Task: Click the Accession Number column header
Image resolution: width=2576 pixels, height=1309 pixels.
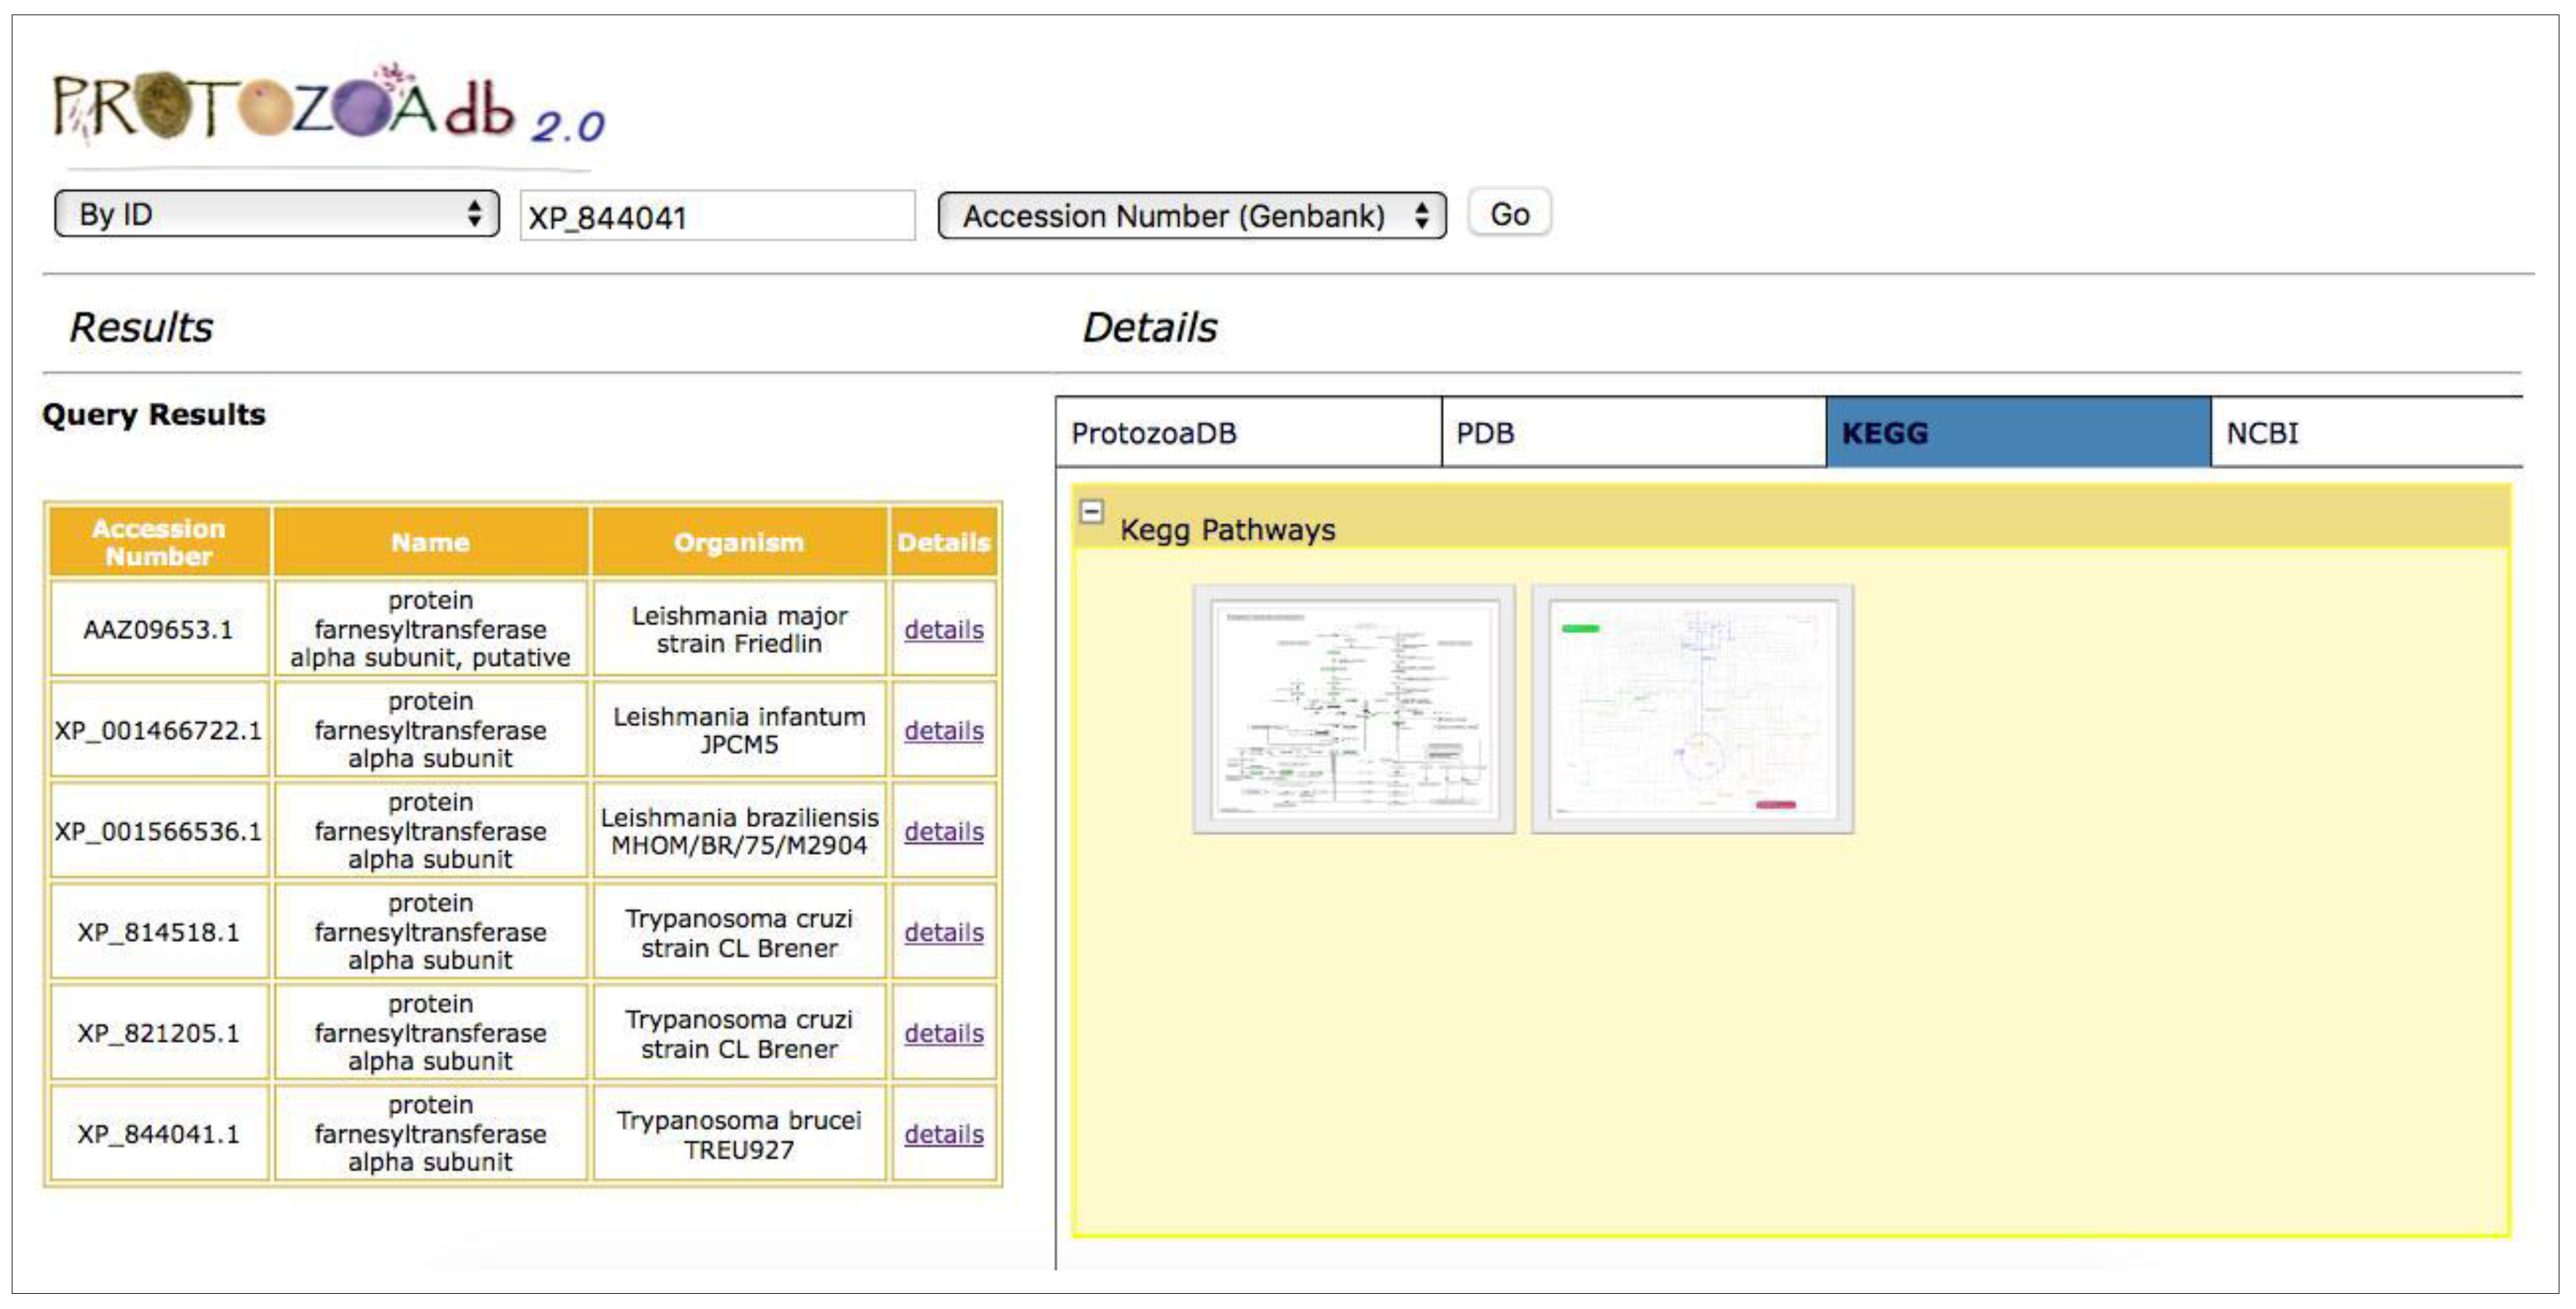Action: coord(159,542)
